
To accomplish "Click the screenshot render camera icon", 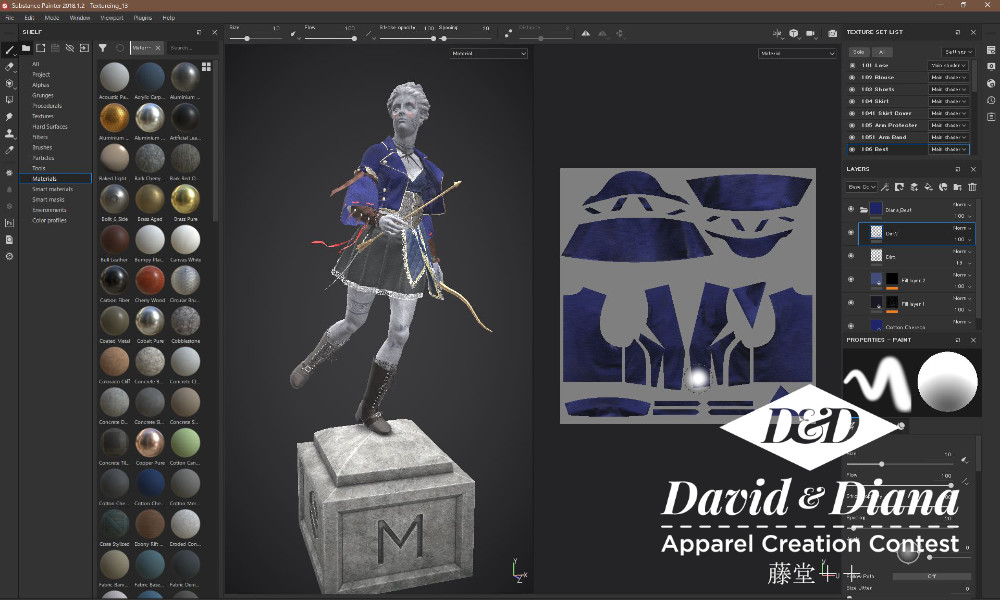I will (x=832, y=33).
